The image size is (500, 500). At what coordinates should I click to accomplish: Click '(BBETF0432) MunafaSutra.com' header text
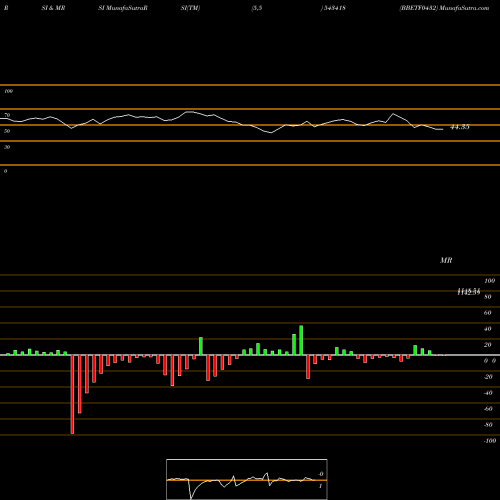444,8
